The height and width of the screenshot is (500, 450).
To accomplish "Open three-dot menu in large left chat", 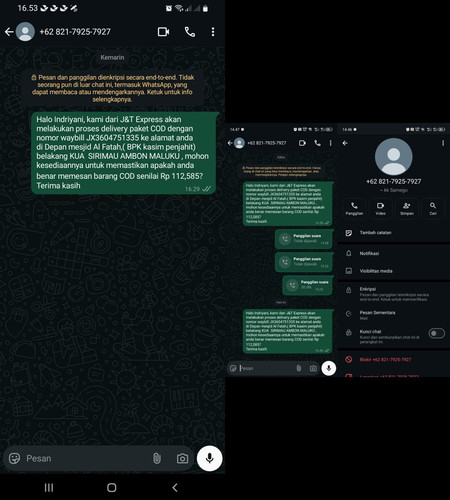I will click(213, 32).
